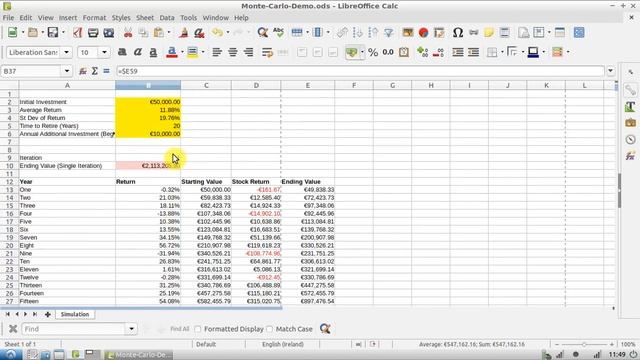Click the Sum sigma button
640x360 pixels.
(x=95, y=71)
